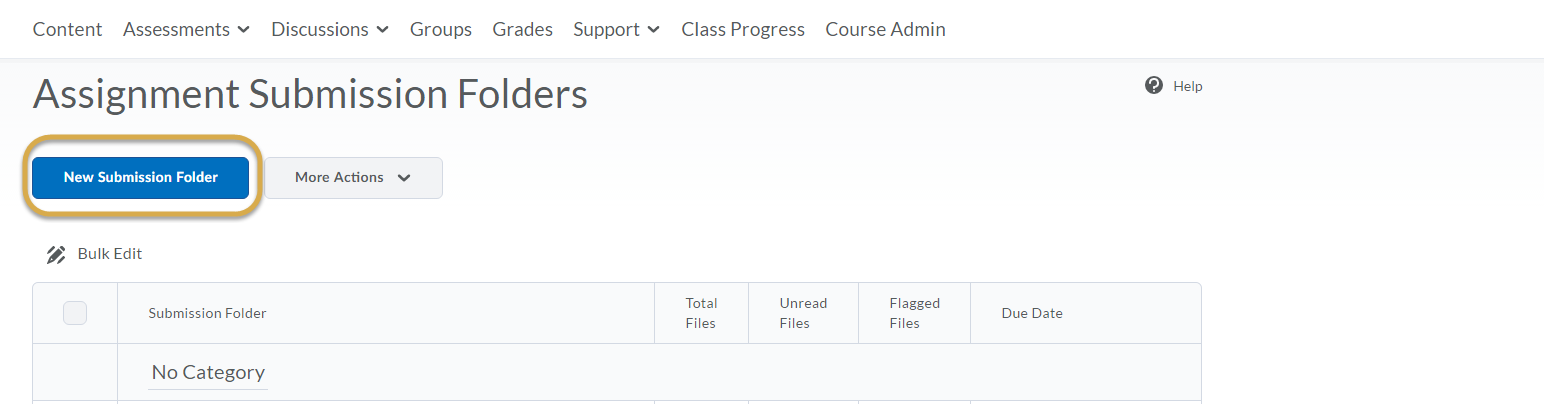The image size is (1544, 404).
Task: Click the Submission Folder column header
Action: (x=207, y=313)
